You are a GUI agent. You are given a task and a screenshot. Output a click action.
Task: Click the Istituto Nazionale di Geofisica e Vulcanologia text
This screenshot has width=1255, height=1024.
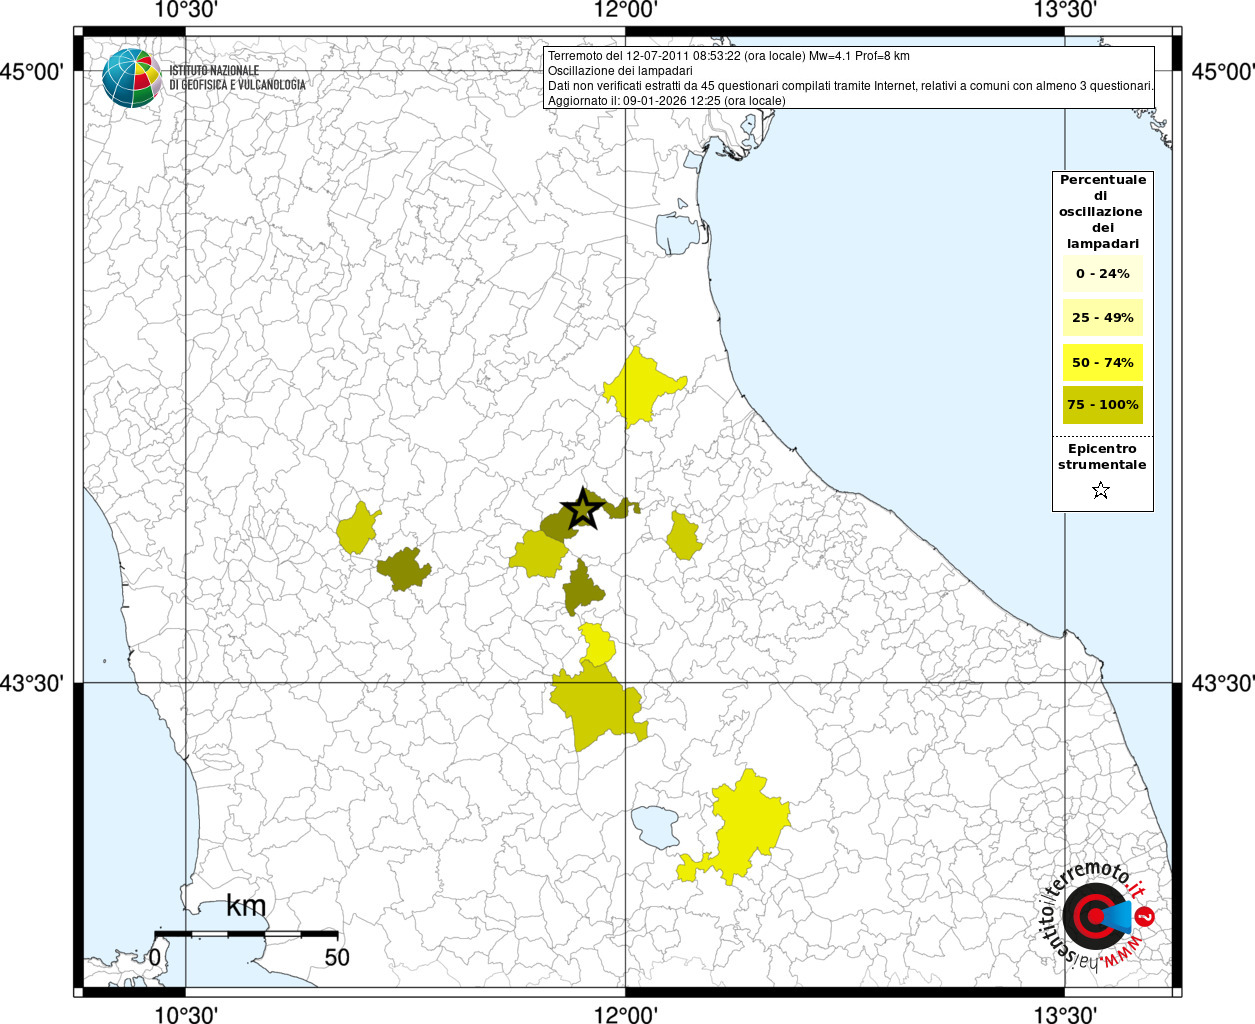click(237, 78)
